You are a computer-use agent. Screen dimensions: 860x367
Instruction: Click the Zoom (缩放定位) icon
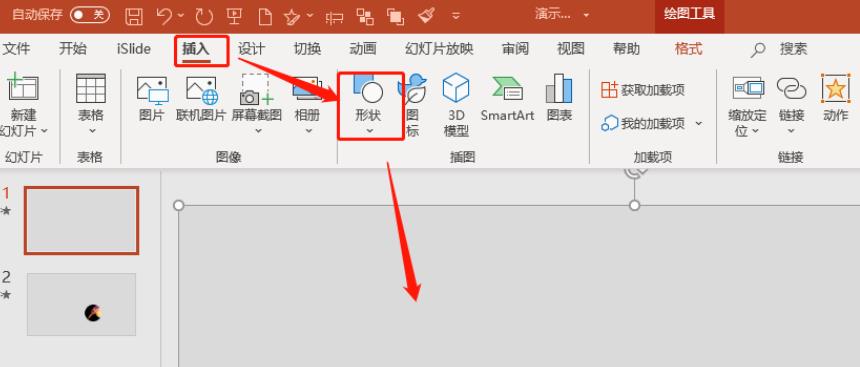coord(748,88)
